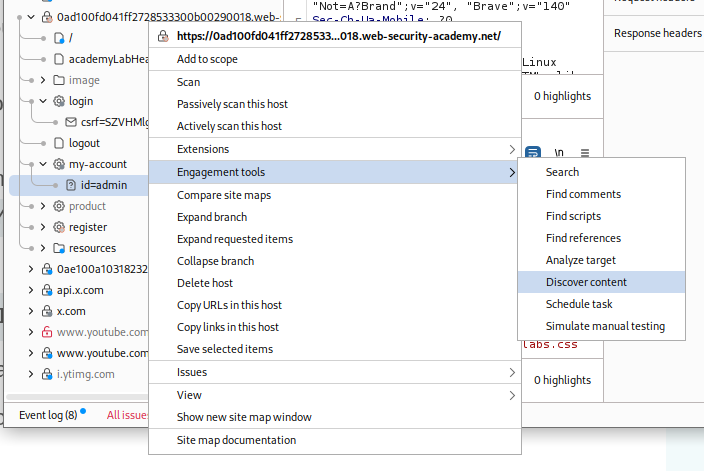Screen dimensions: 704x471
Task: Click the logout page icon in tree
Action: pos(59,143)
